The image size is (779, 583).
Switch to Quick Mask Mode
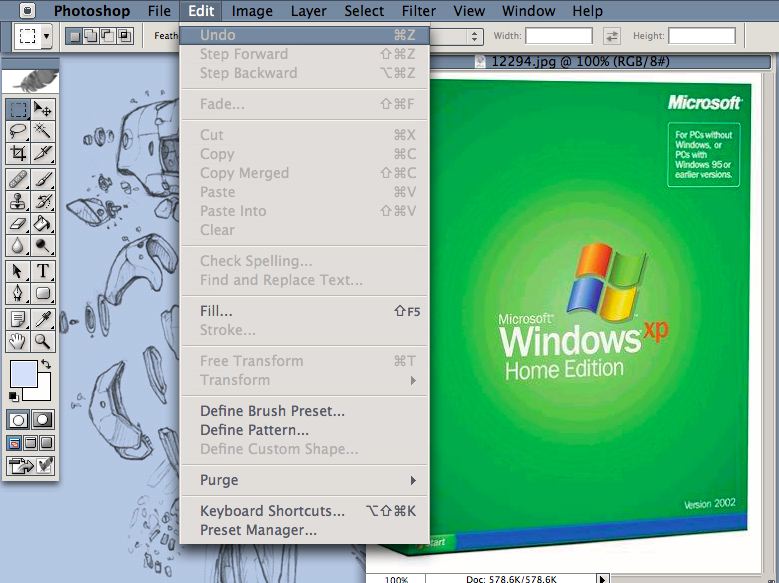click(43, 420)
